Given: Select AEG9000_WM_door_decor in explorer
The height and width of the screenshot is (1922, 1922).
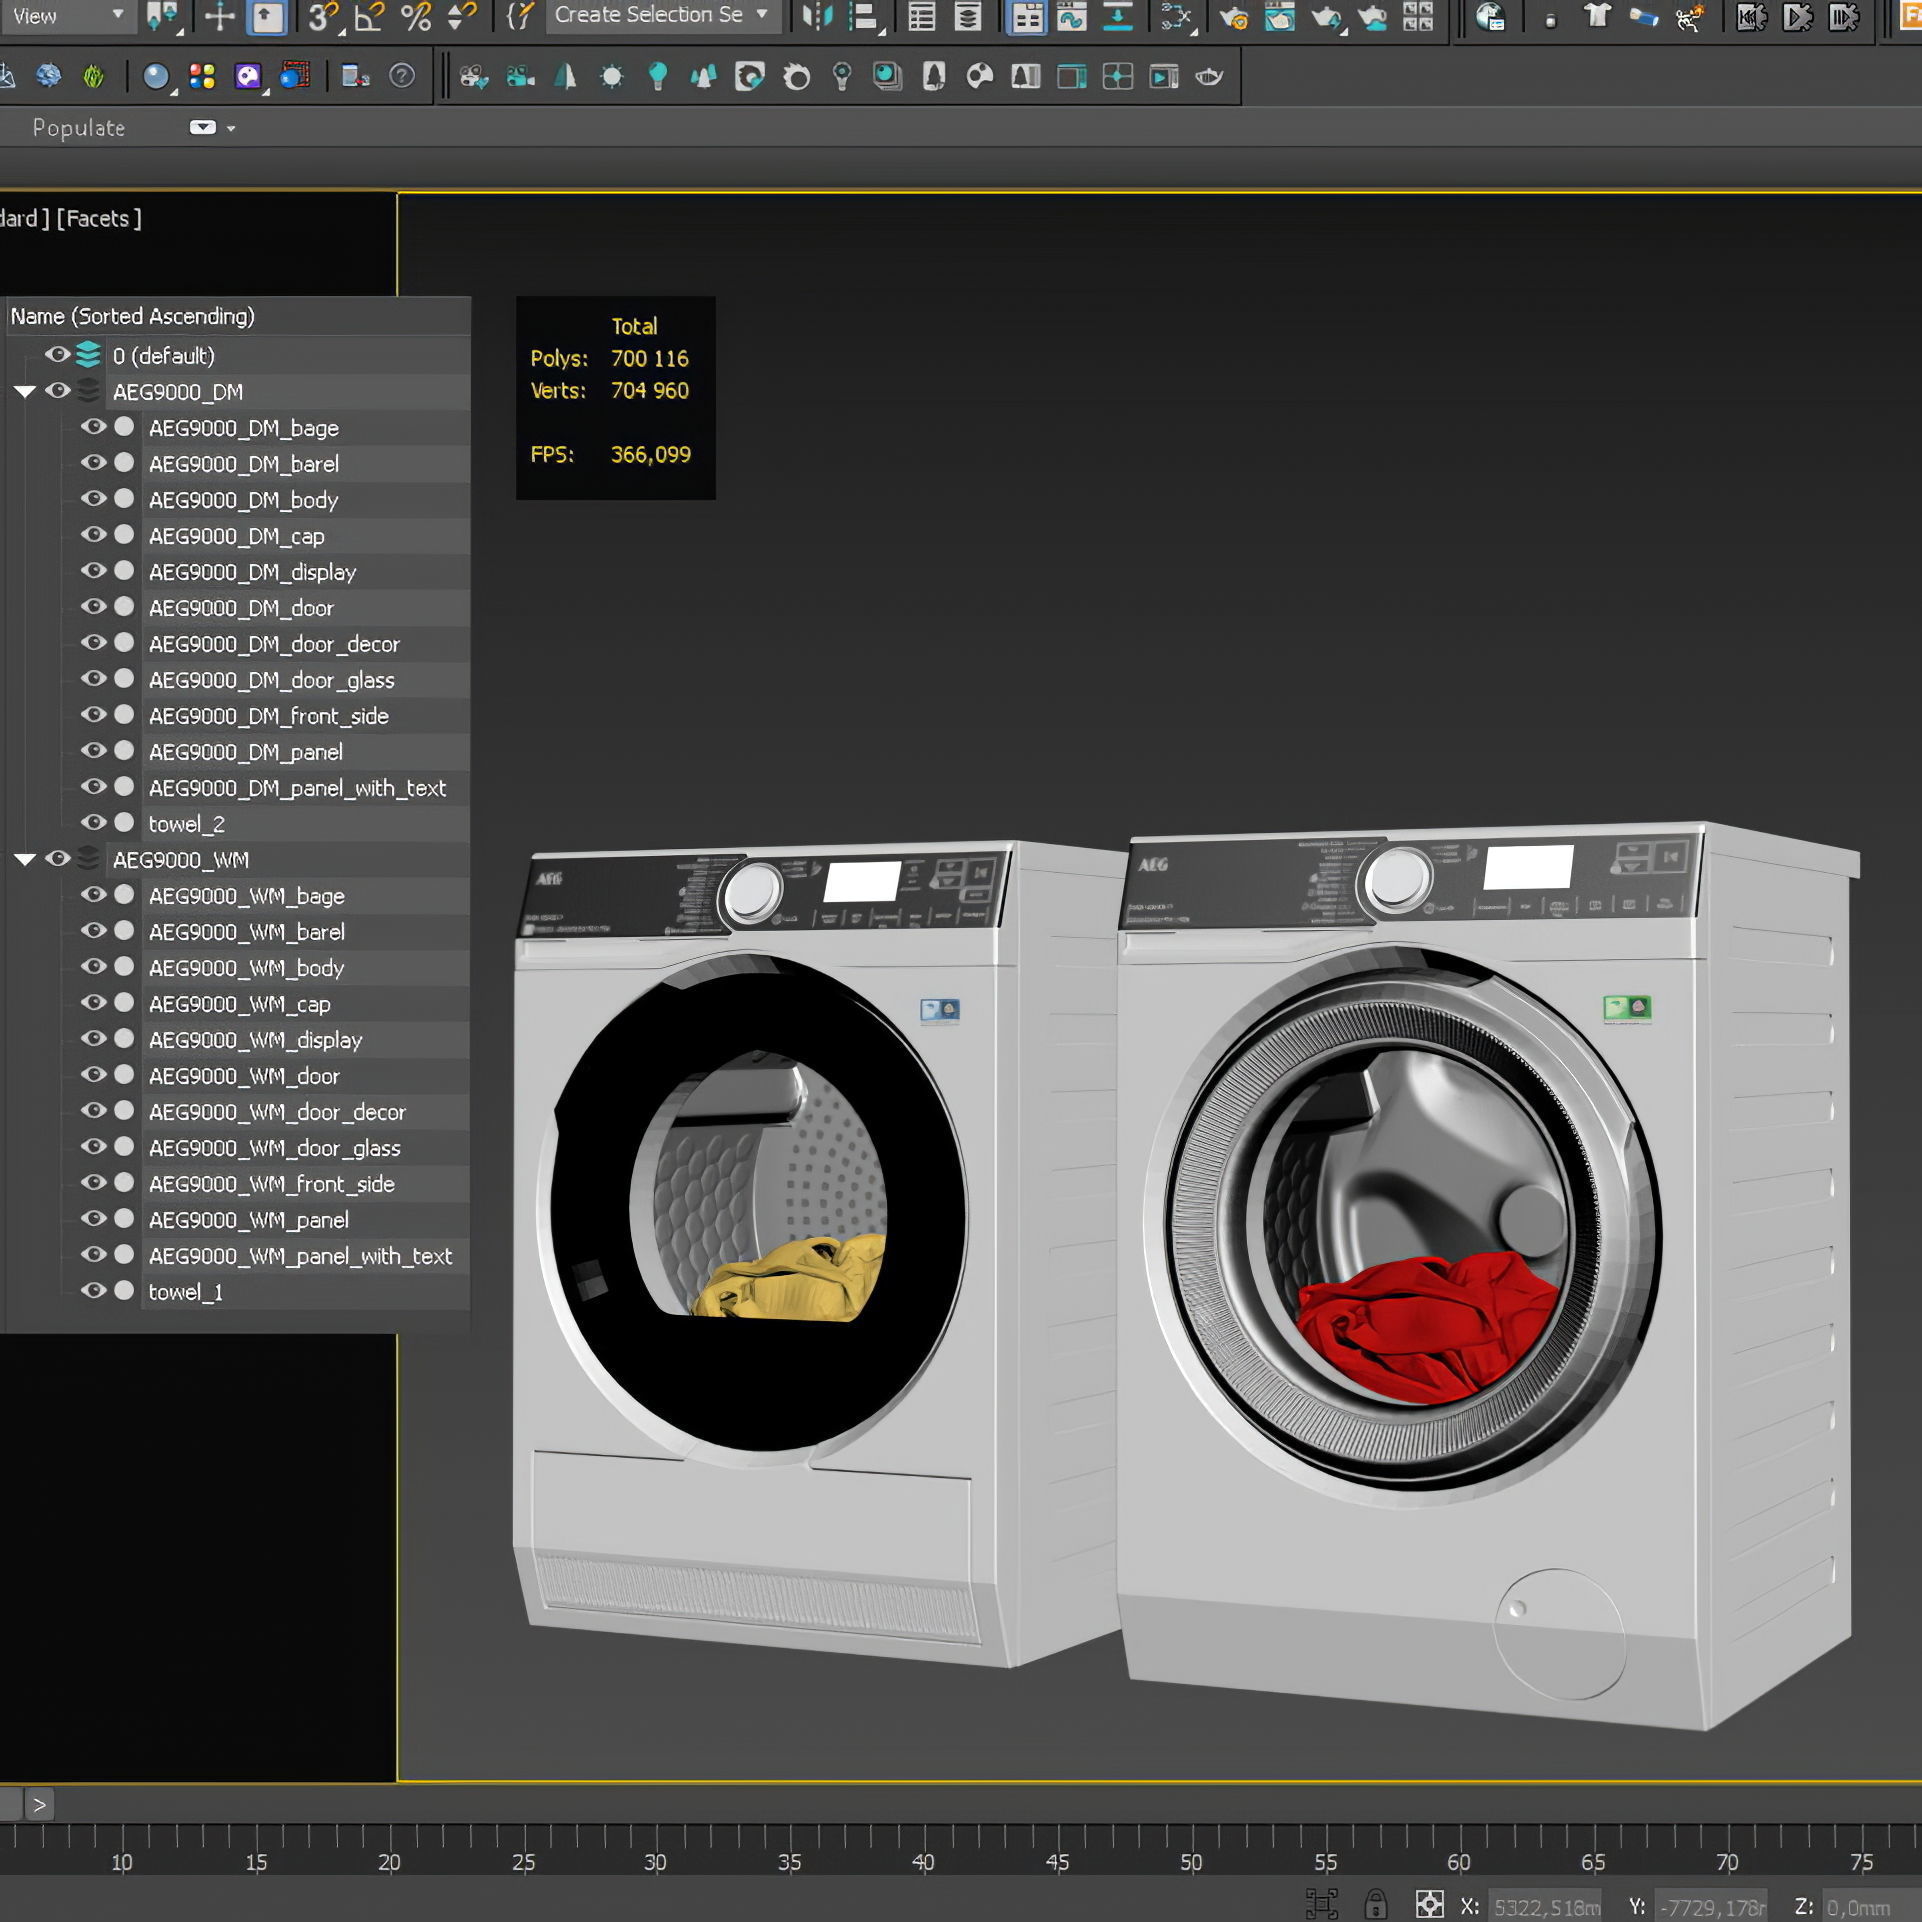Looking at the screenshot, I should pos(277,1112).
